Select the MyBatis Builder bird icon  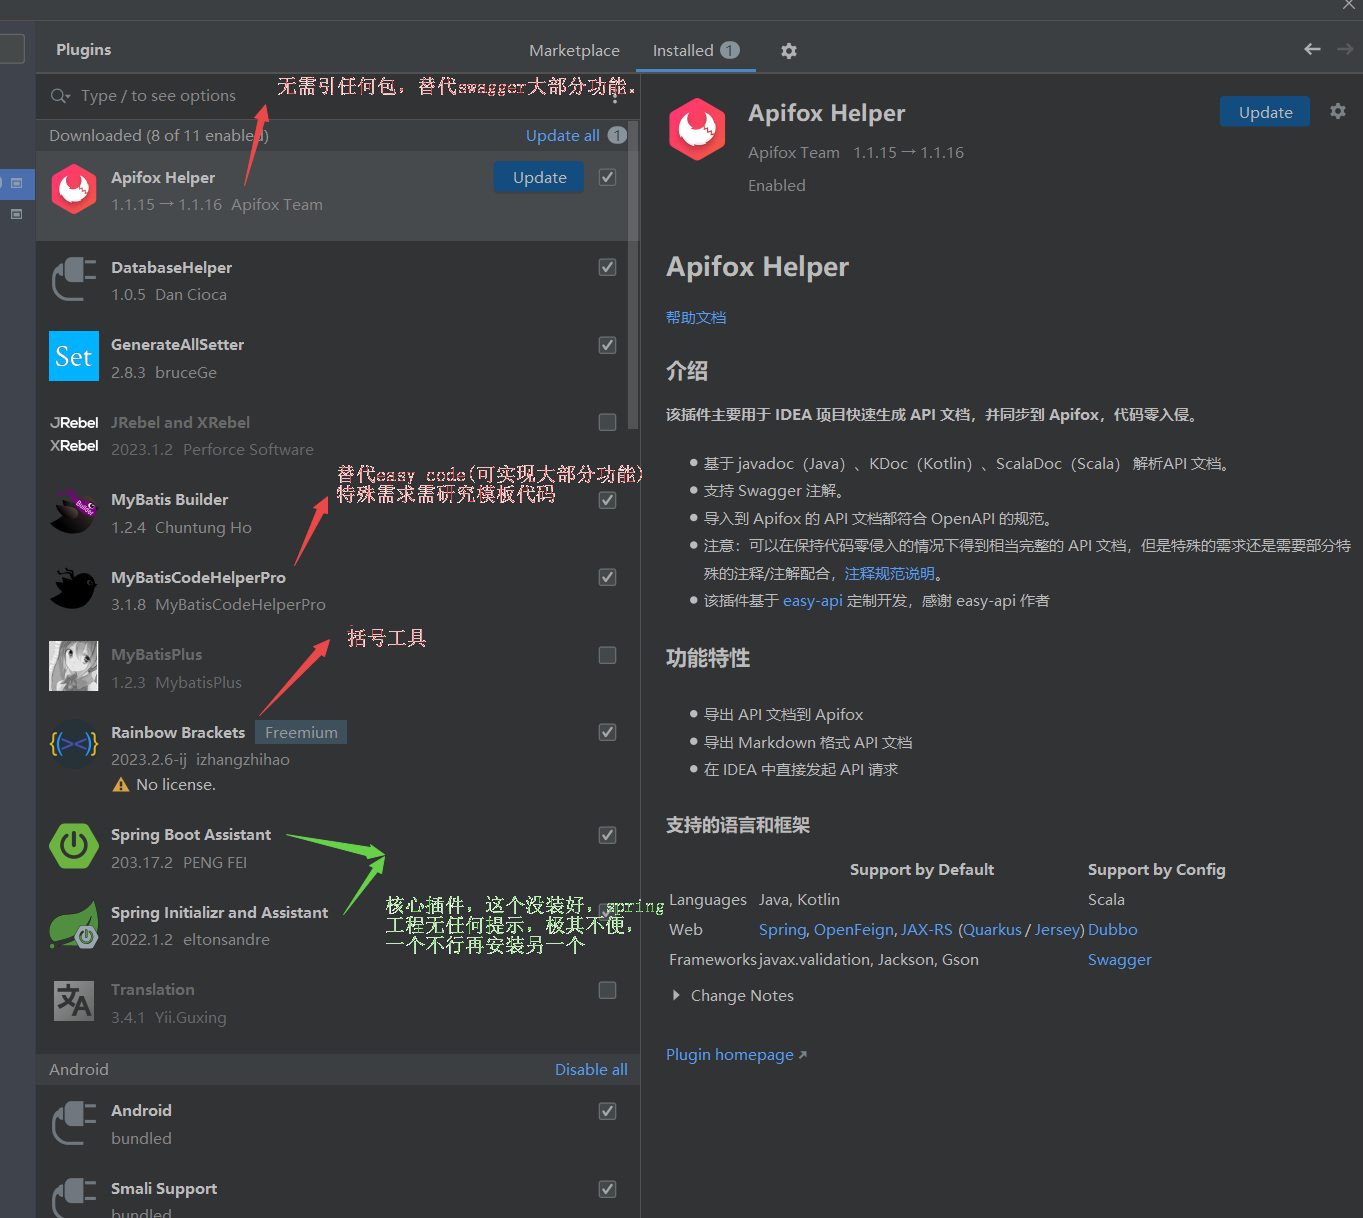74,512
